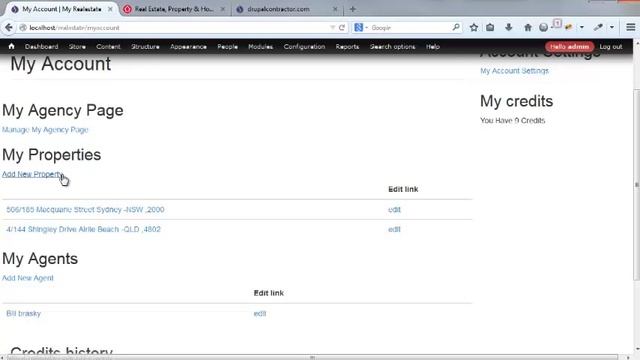Open the Help admin menu
This screenshot has width=640, height=360.
[433, 47]
